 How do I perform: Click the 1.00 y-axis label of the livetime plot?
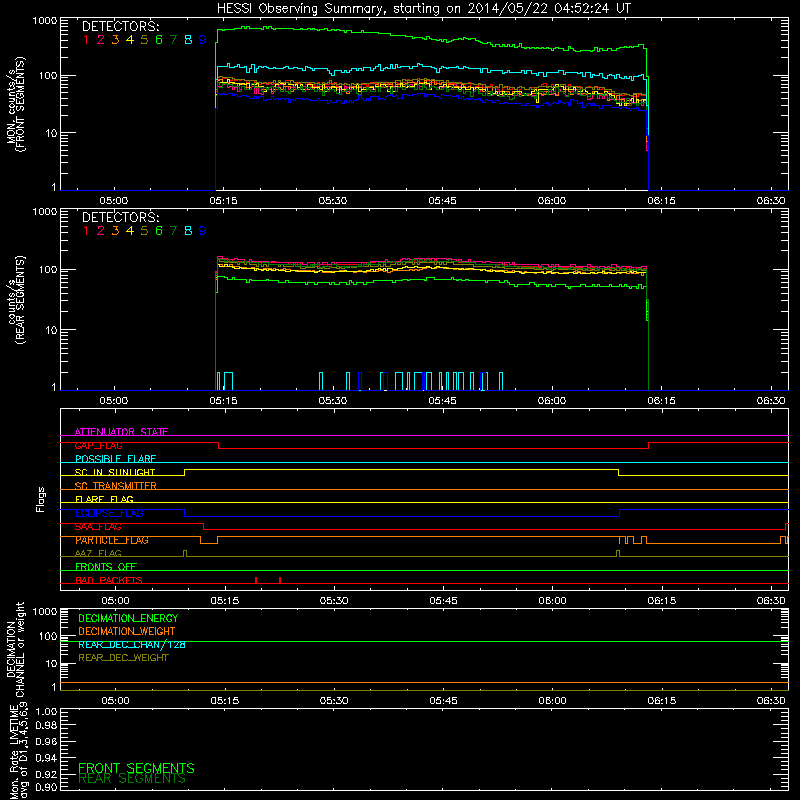click(47, 711)
